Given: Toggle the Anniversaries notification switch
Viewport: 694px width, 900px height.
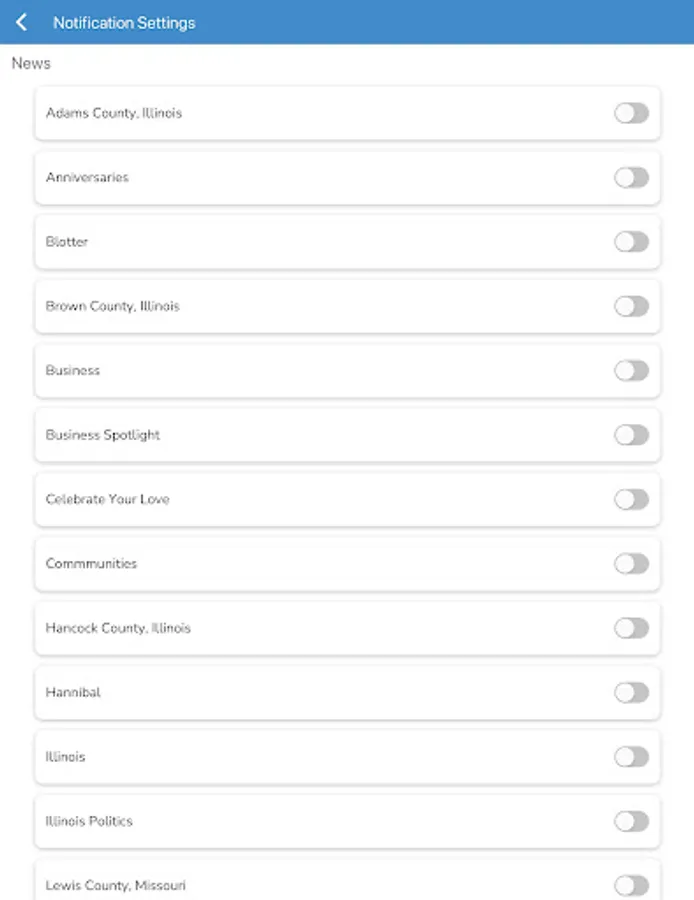Looking at the screenshot, I should pos(631,177).
